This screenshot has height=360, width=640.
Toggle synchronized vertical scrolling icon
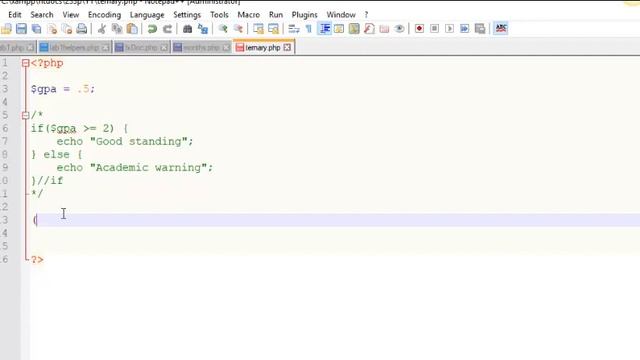258,29
